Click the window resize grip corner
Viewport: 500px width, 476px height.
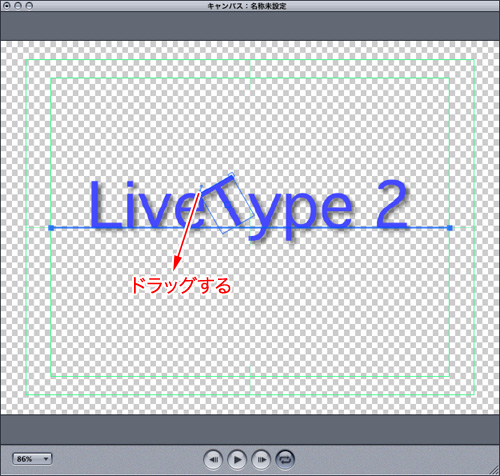[x=495, y=471]
